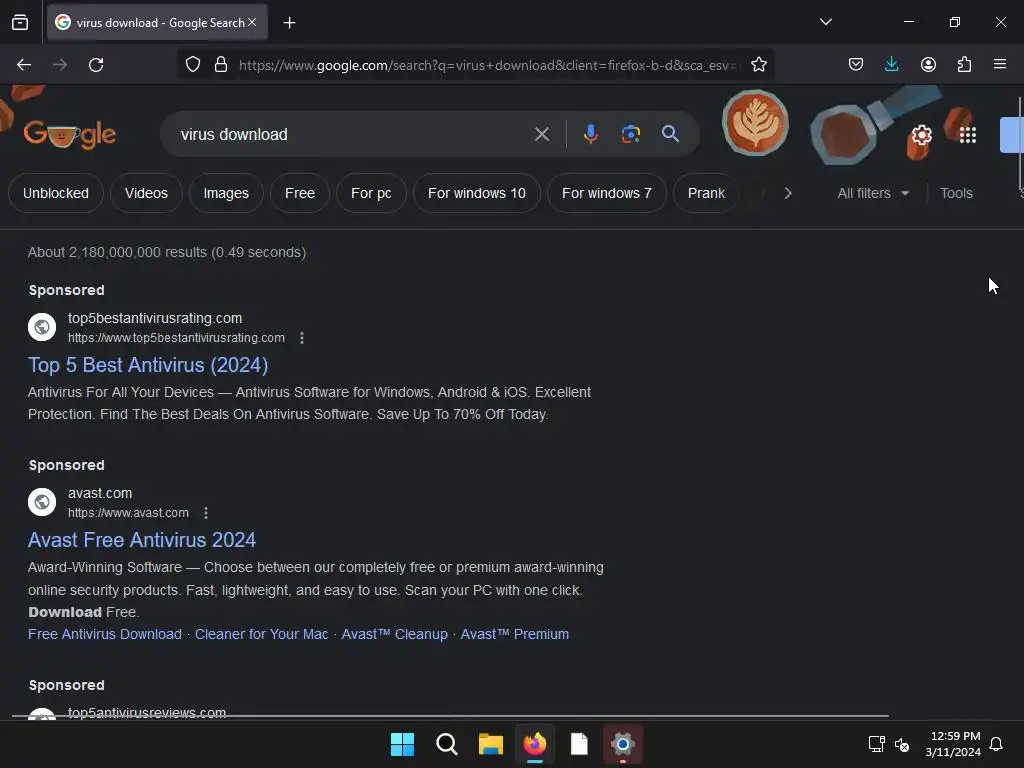Viewport: 1024px width, 768px height.
Task: Open Firefox View tab list icon
Action: coord(20,22)
